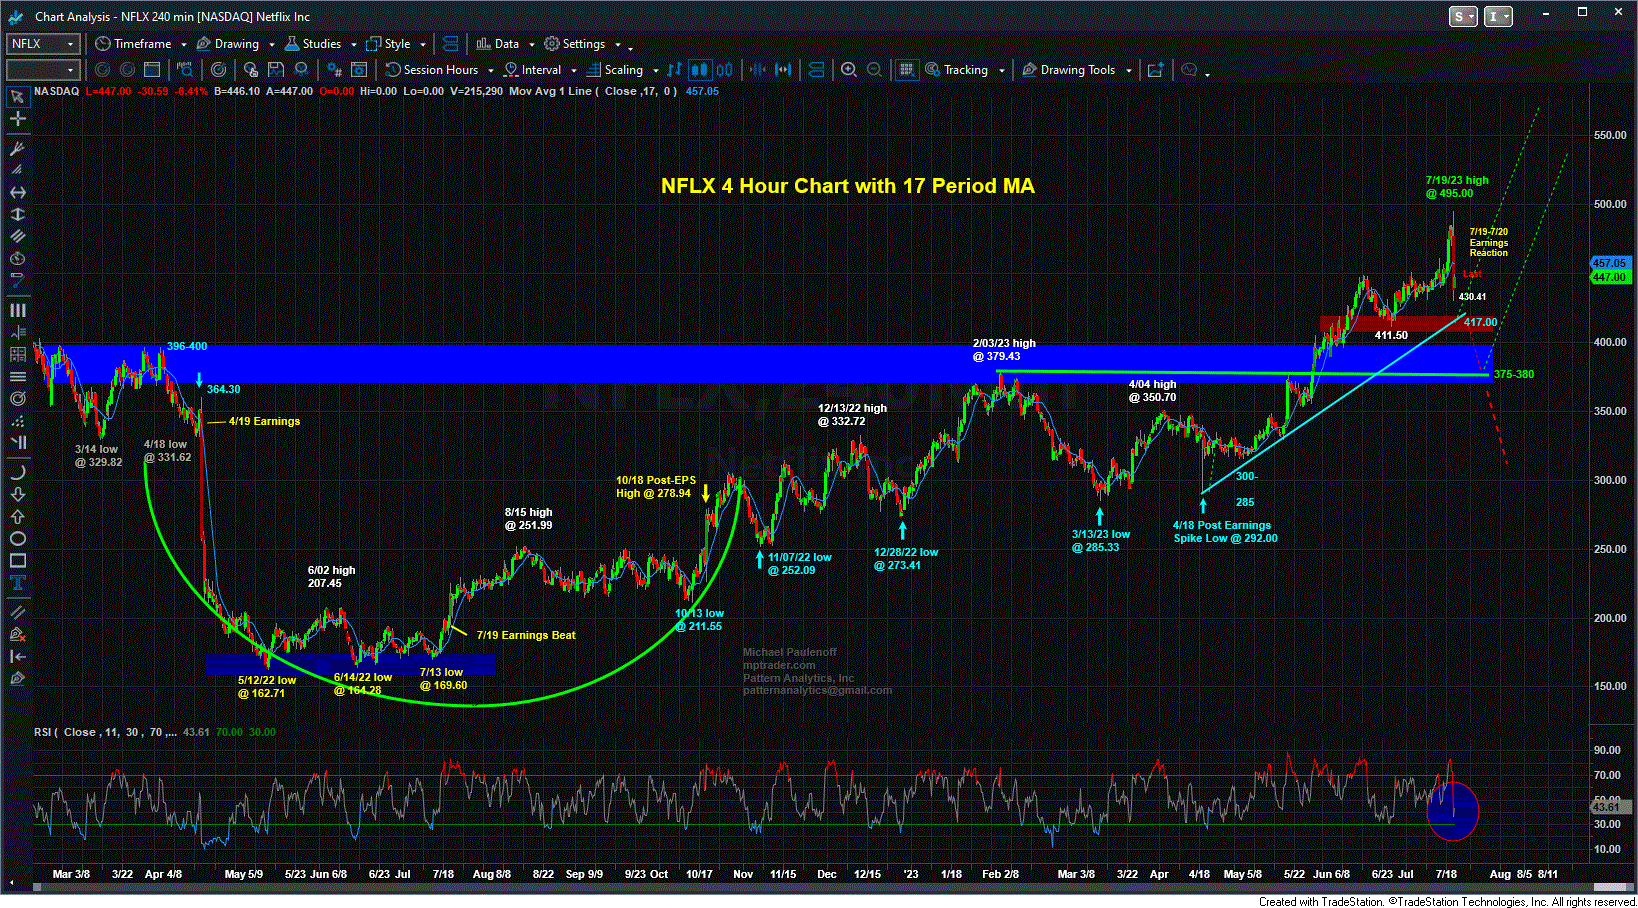Choose the horizontal double-arrow line tool
1638x908 pixels.
coord(17,192)
